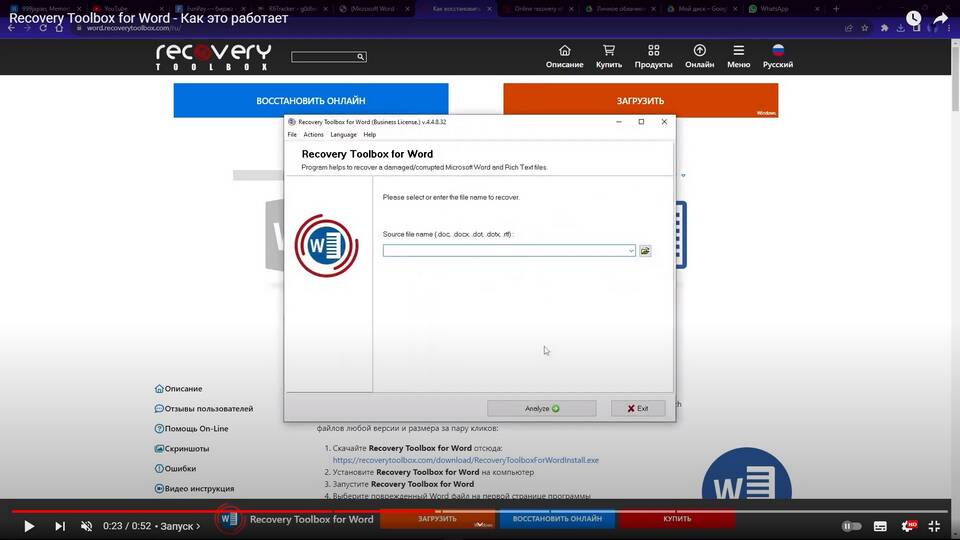The width and height of the screenshot is (960, 540).
Task: Open the Русский language selector
Action: click(778, 56)
